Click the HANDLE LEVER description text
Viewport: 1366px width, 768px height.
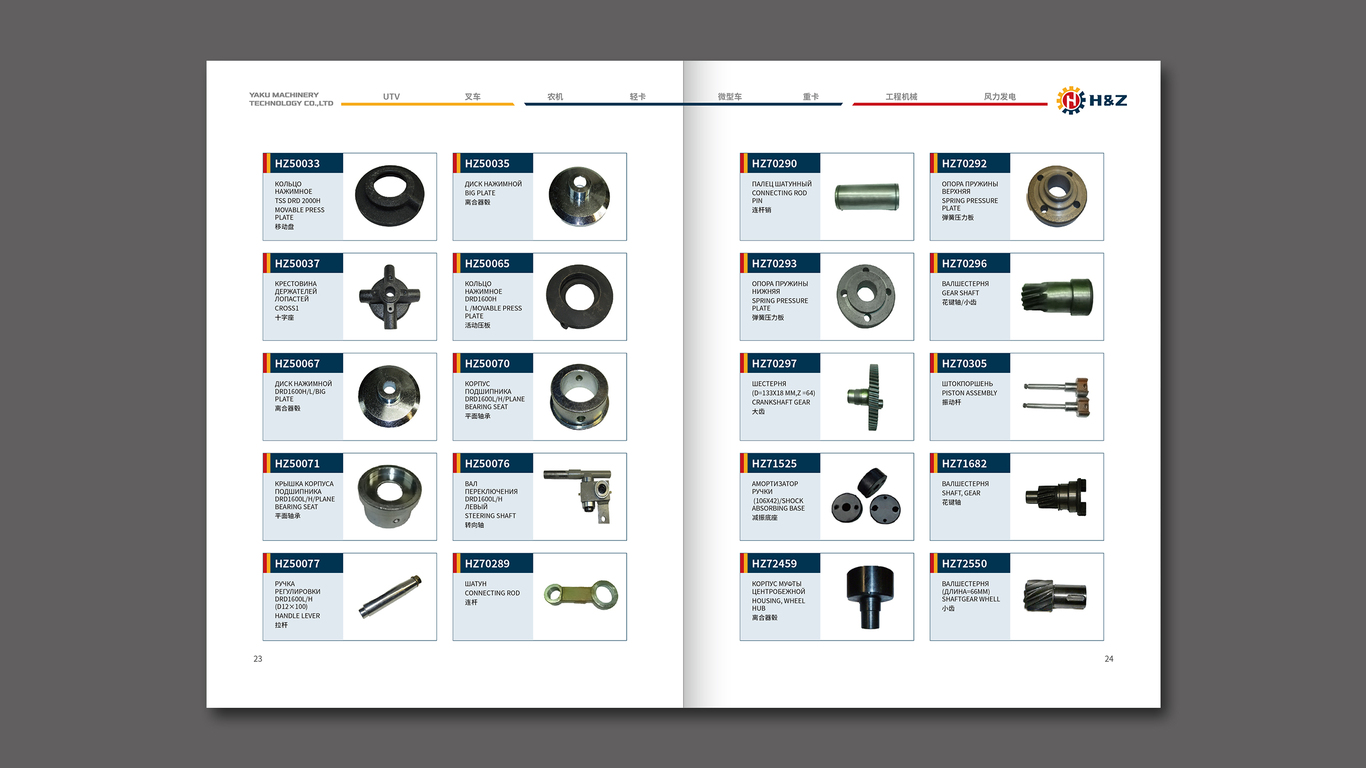point(297,616)
